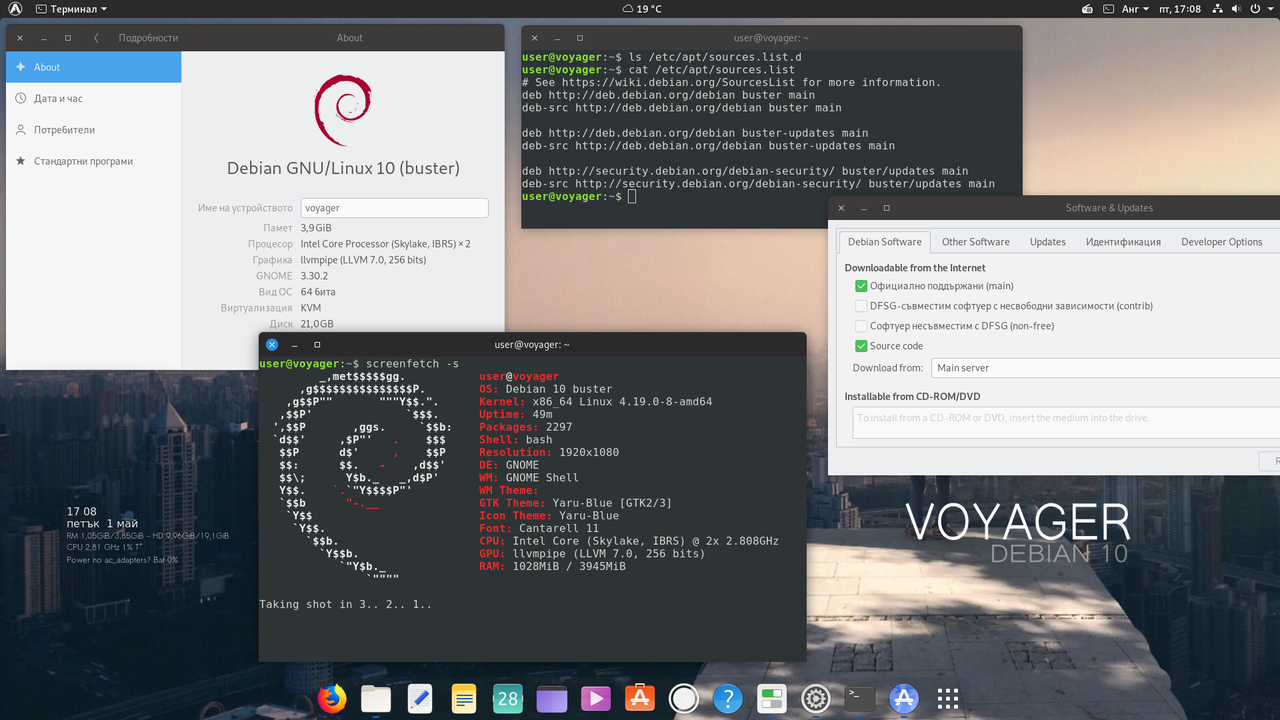The width and height of the screenshot is (1280, 720).
Task: Open the blue Help question mark icon
Action: coord(728,698)
